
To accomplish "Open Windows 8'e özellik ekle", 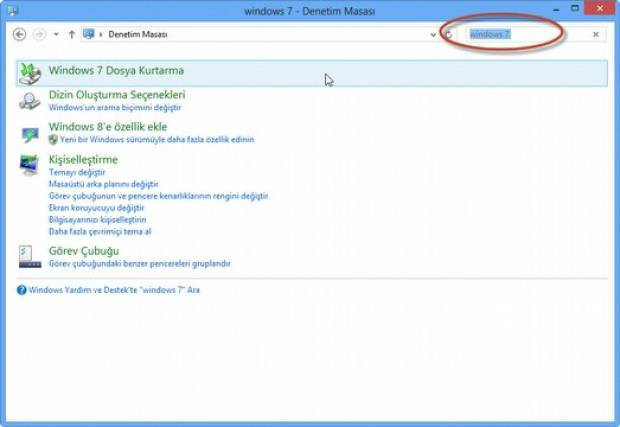I will tap(108, 127).
